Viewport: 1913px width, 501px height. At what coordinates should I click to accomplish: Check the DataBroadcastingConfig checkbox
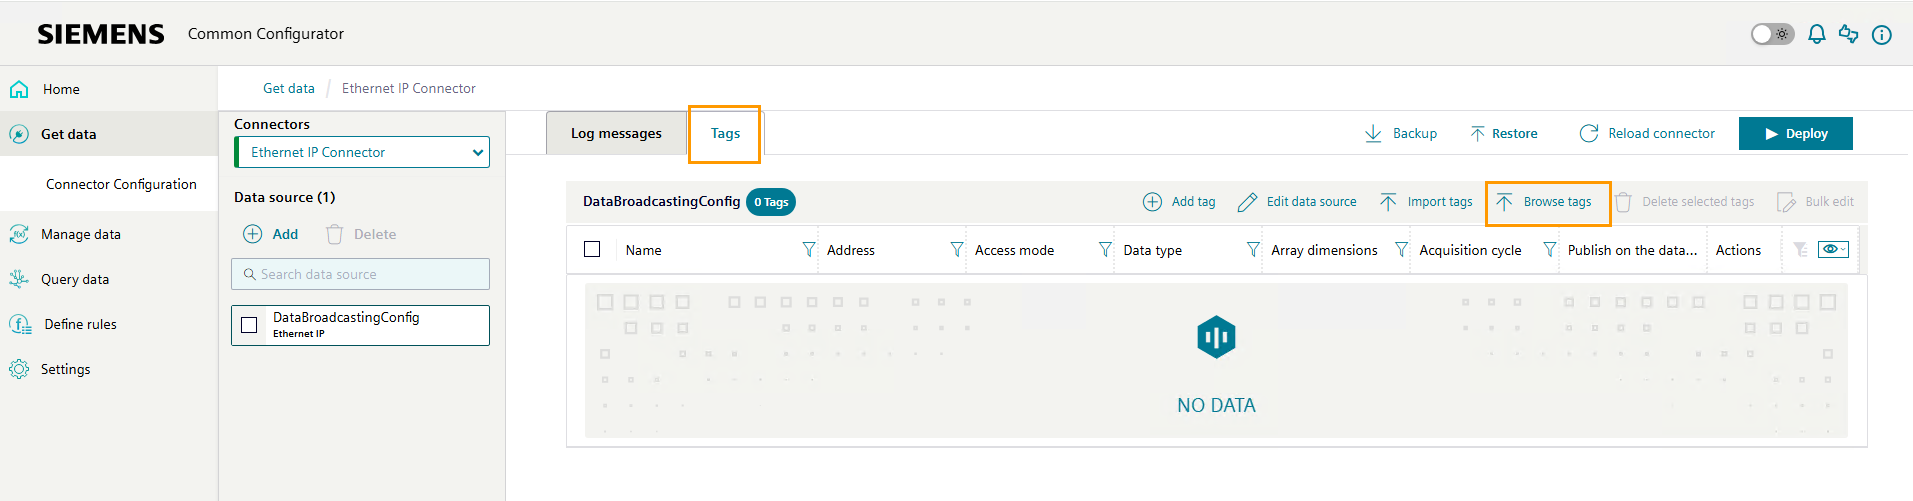tap(249, 325)
